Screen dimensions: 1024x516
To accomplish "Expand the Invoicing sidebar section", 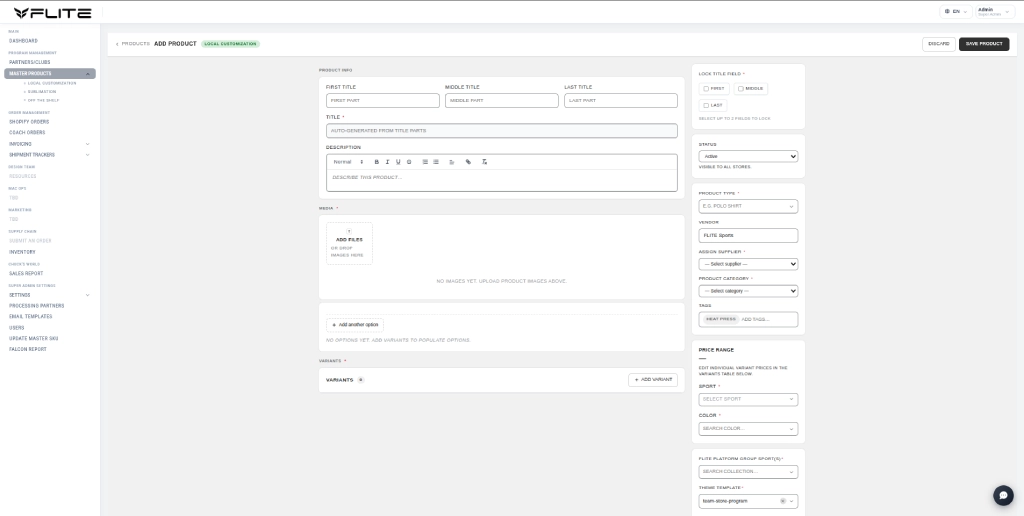I will click(88, 144).
